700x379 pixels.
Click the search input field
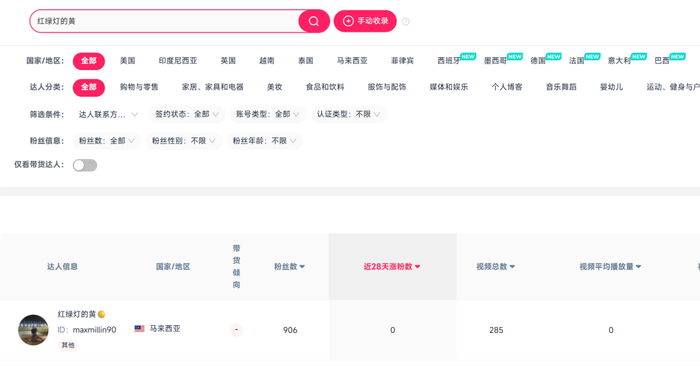[x=164, y=21]
